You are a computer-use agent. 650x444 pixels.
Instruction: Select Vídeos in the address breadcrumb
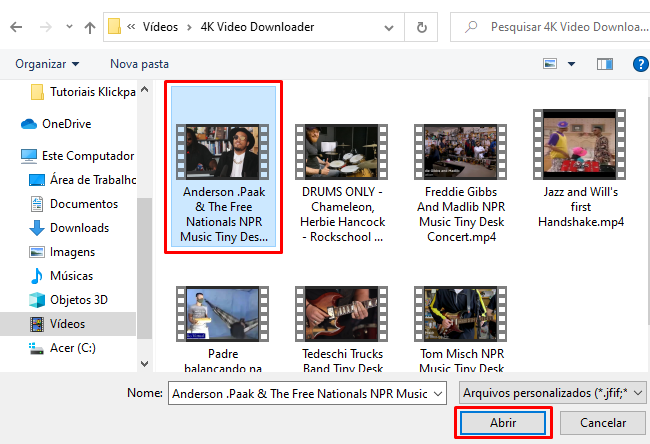(160, 27)
